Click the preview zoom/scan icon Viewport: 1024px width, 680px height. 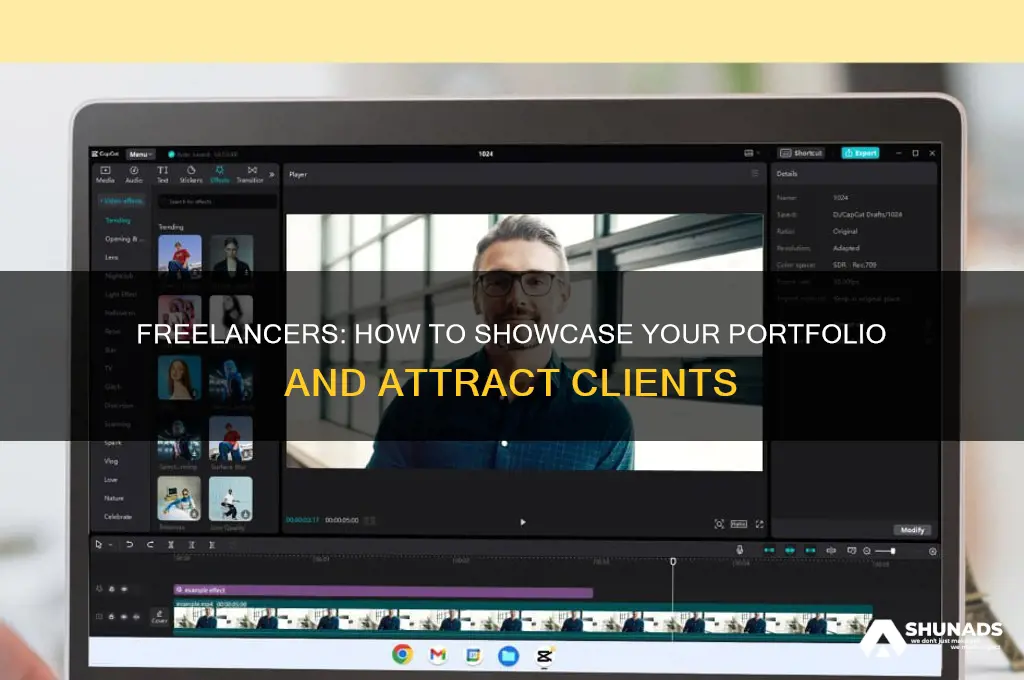pyautogui.click(x=719, y=524)
